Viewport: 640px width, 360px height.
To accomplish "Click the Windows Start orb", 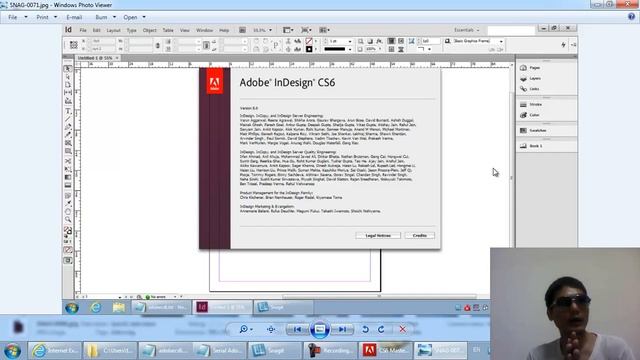I will coord(12,351).
